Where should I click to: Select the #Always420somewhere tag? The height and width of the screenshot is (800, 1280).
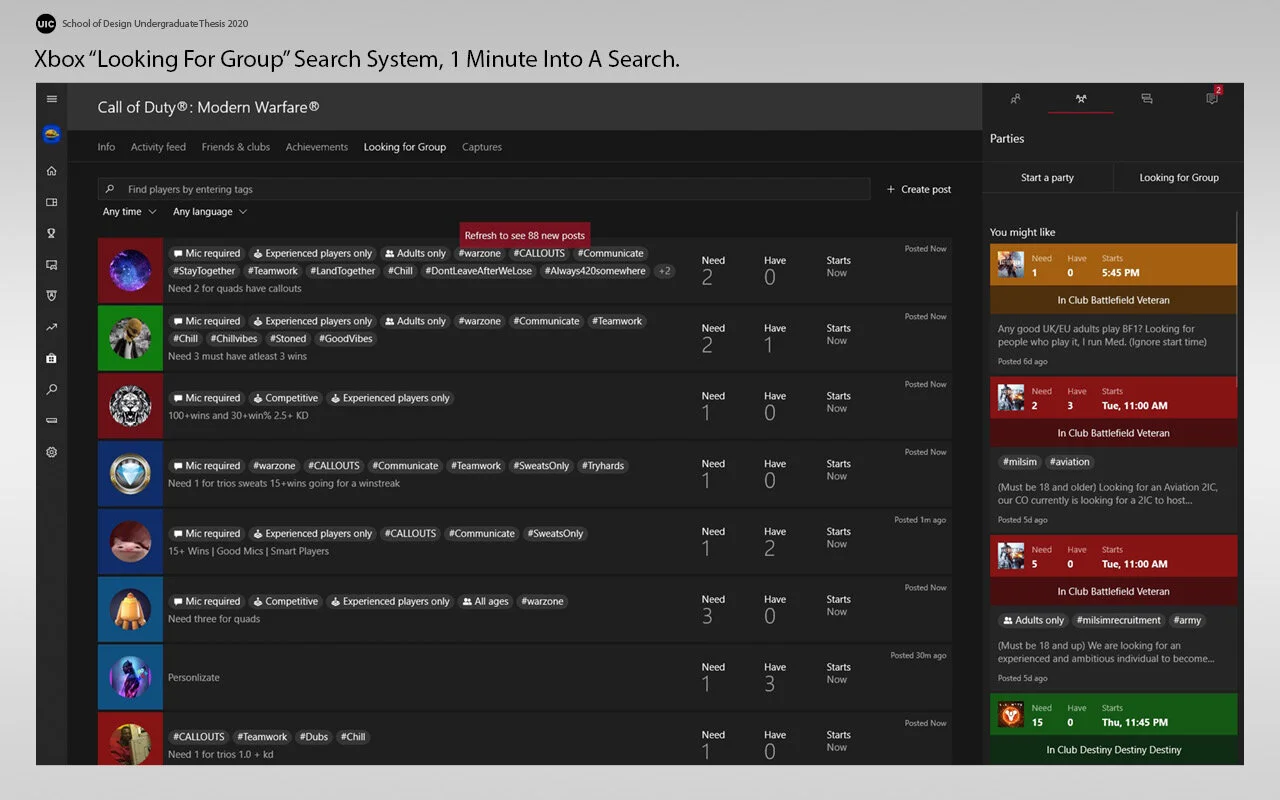pyautogui.click(x=595, y=271)
